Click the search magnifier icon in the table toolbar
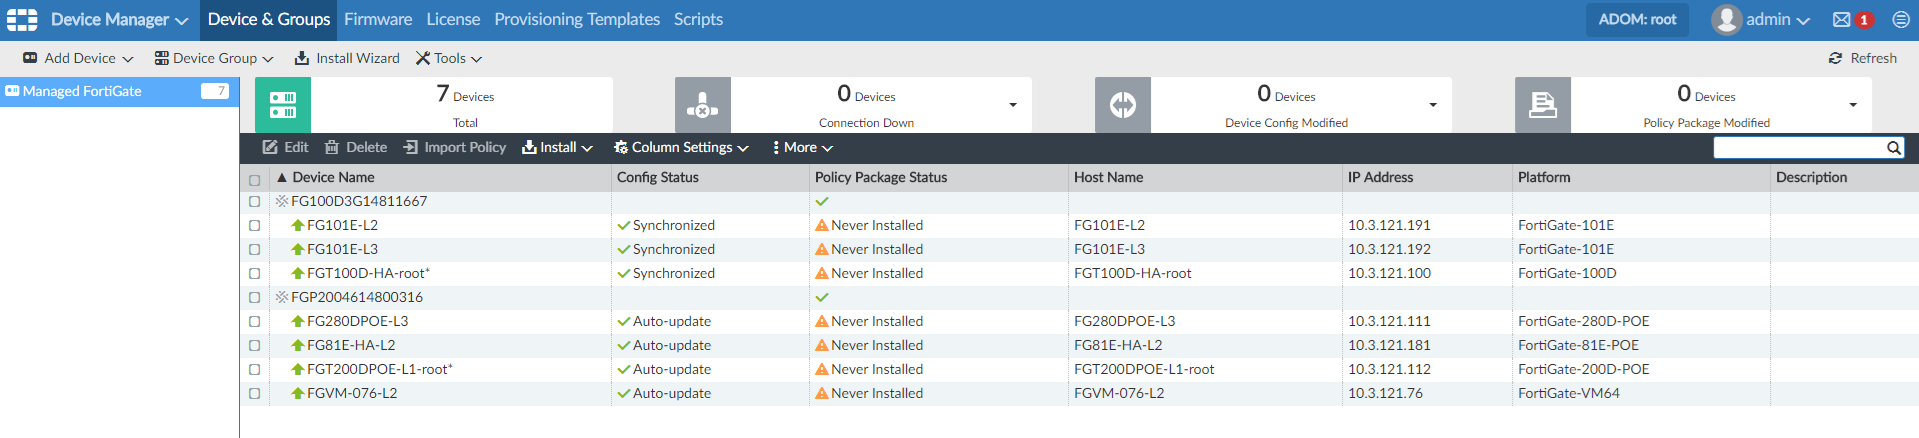 [x=1893, y=148]
